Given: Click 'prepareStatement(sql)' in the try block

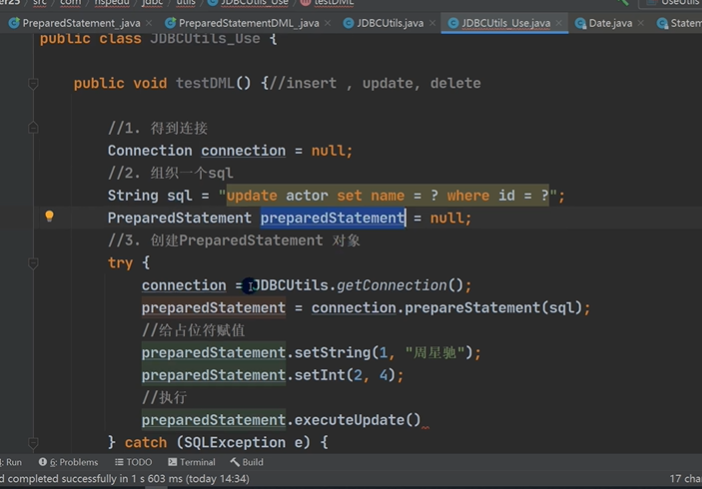Looking at the screenshot, I should tap(493, 308).
